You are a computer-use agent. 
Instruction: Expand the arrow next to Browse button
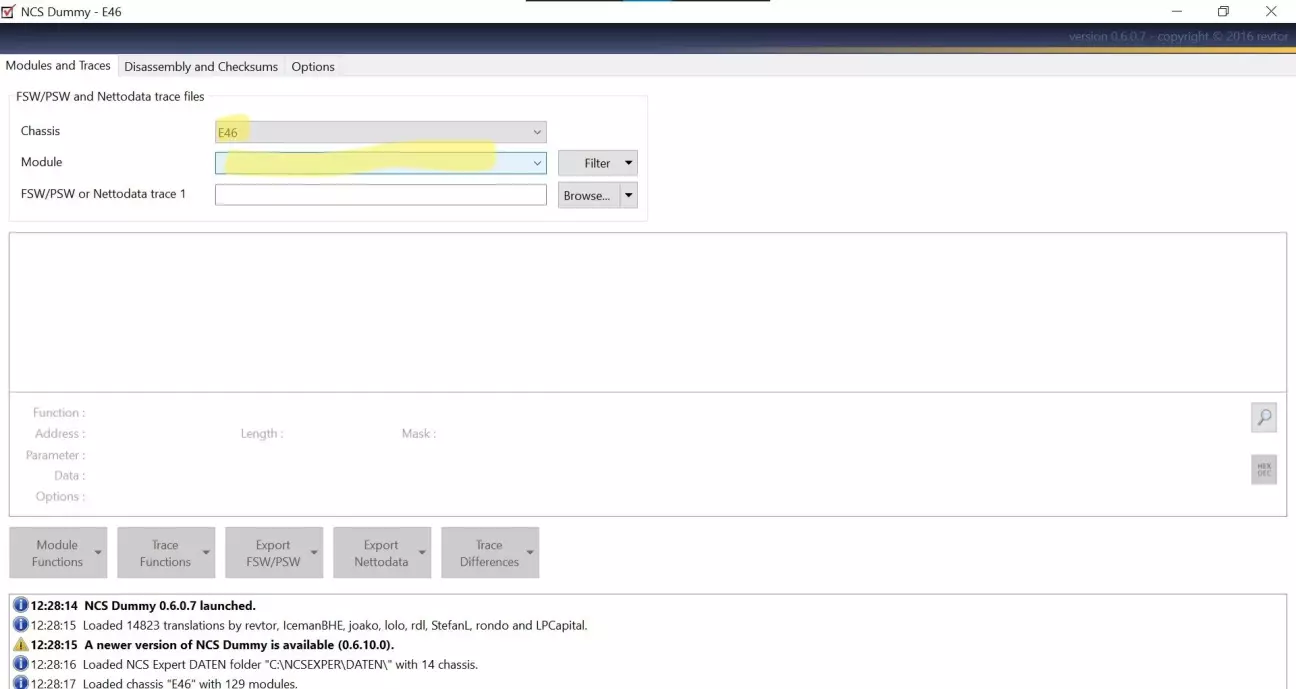tap(629, 195)
